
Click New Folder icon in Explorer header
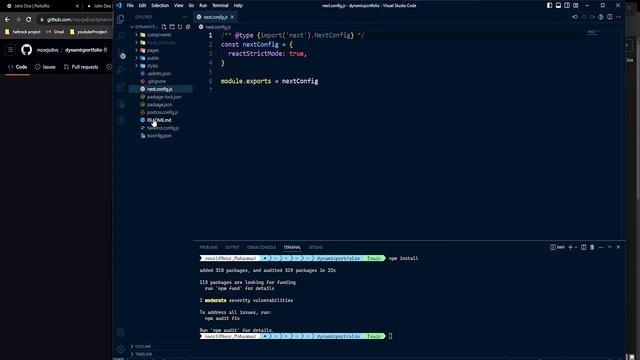pos(172,27)
